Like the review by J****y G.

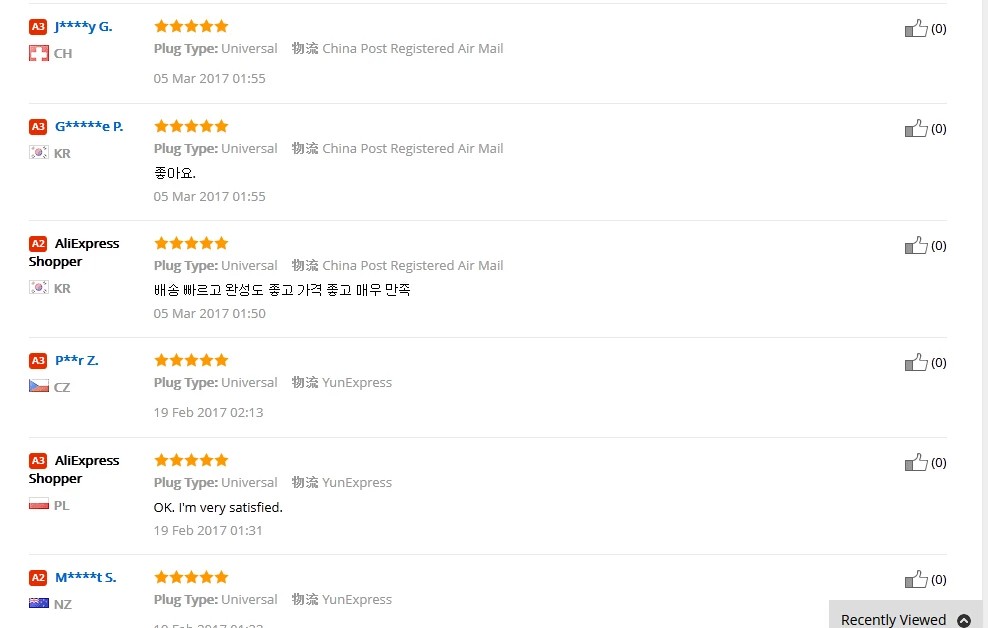916,28
